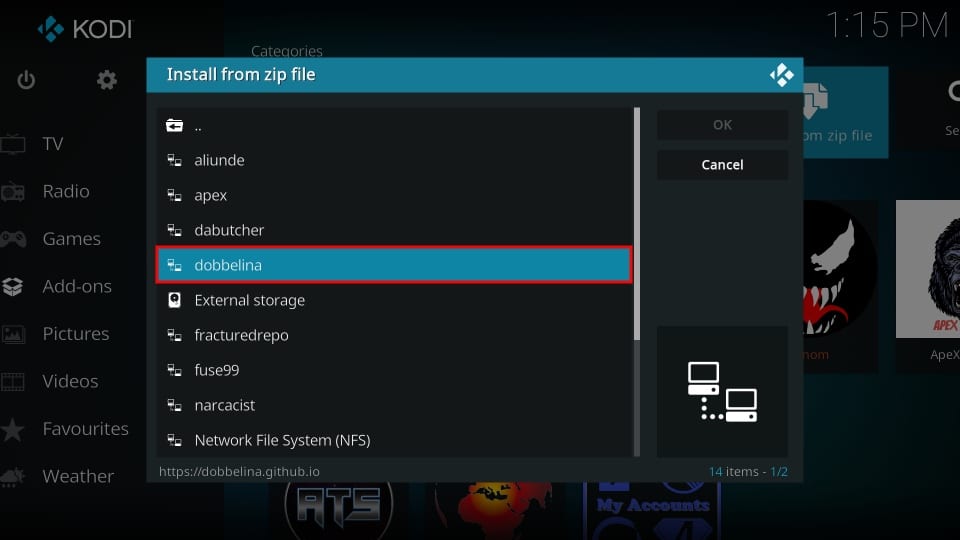Viewport: 960px width, 540px height.
Task: Click the Add-ons box icon
Action: 13,286
